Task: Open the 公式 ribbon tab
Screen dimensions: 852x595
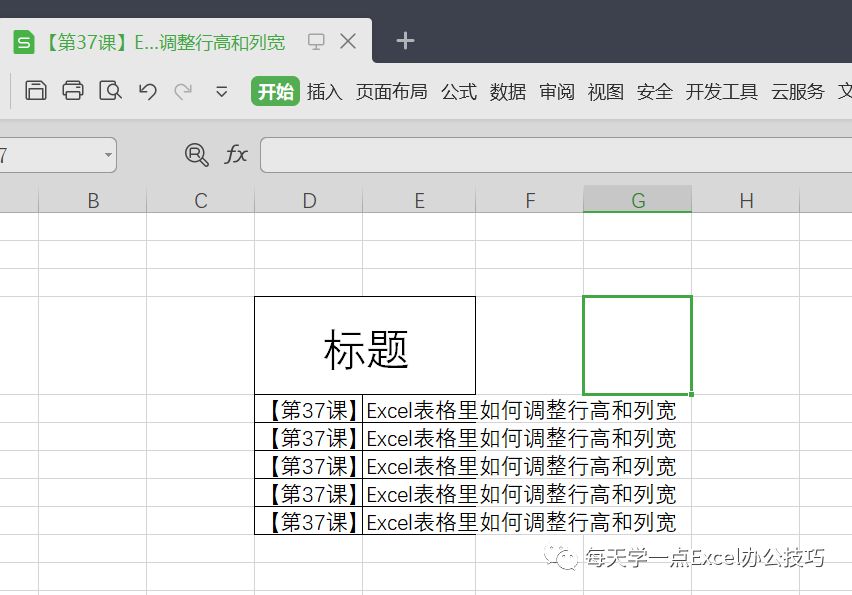Action: coord(459,91)
